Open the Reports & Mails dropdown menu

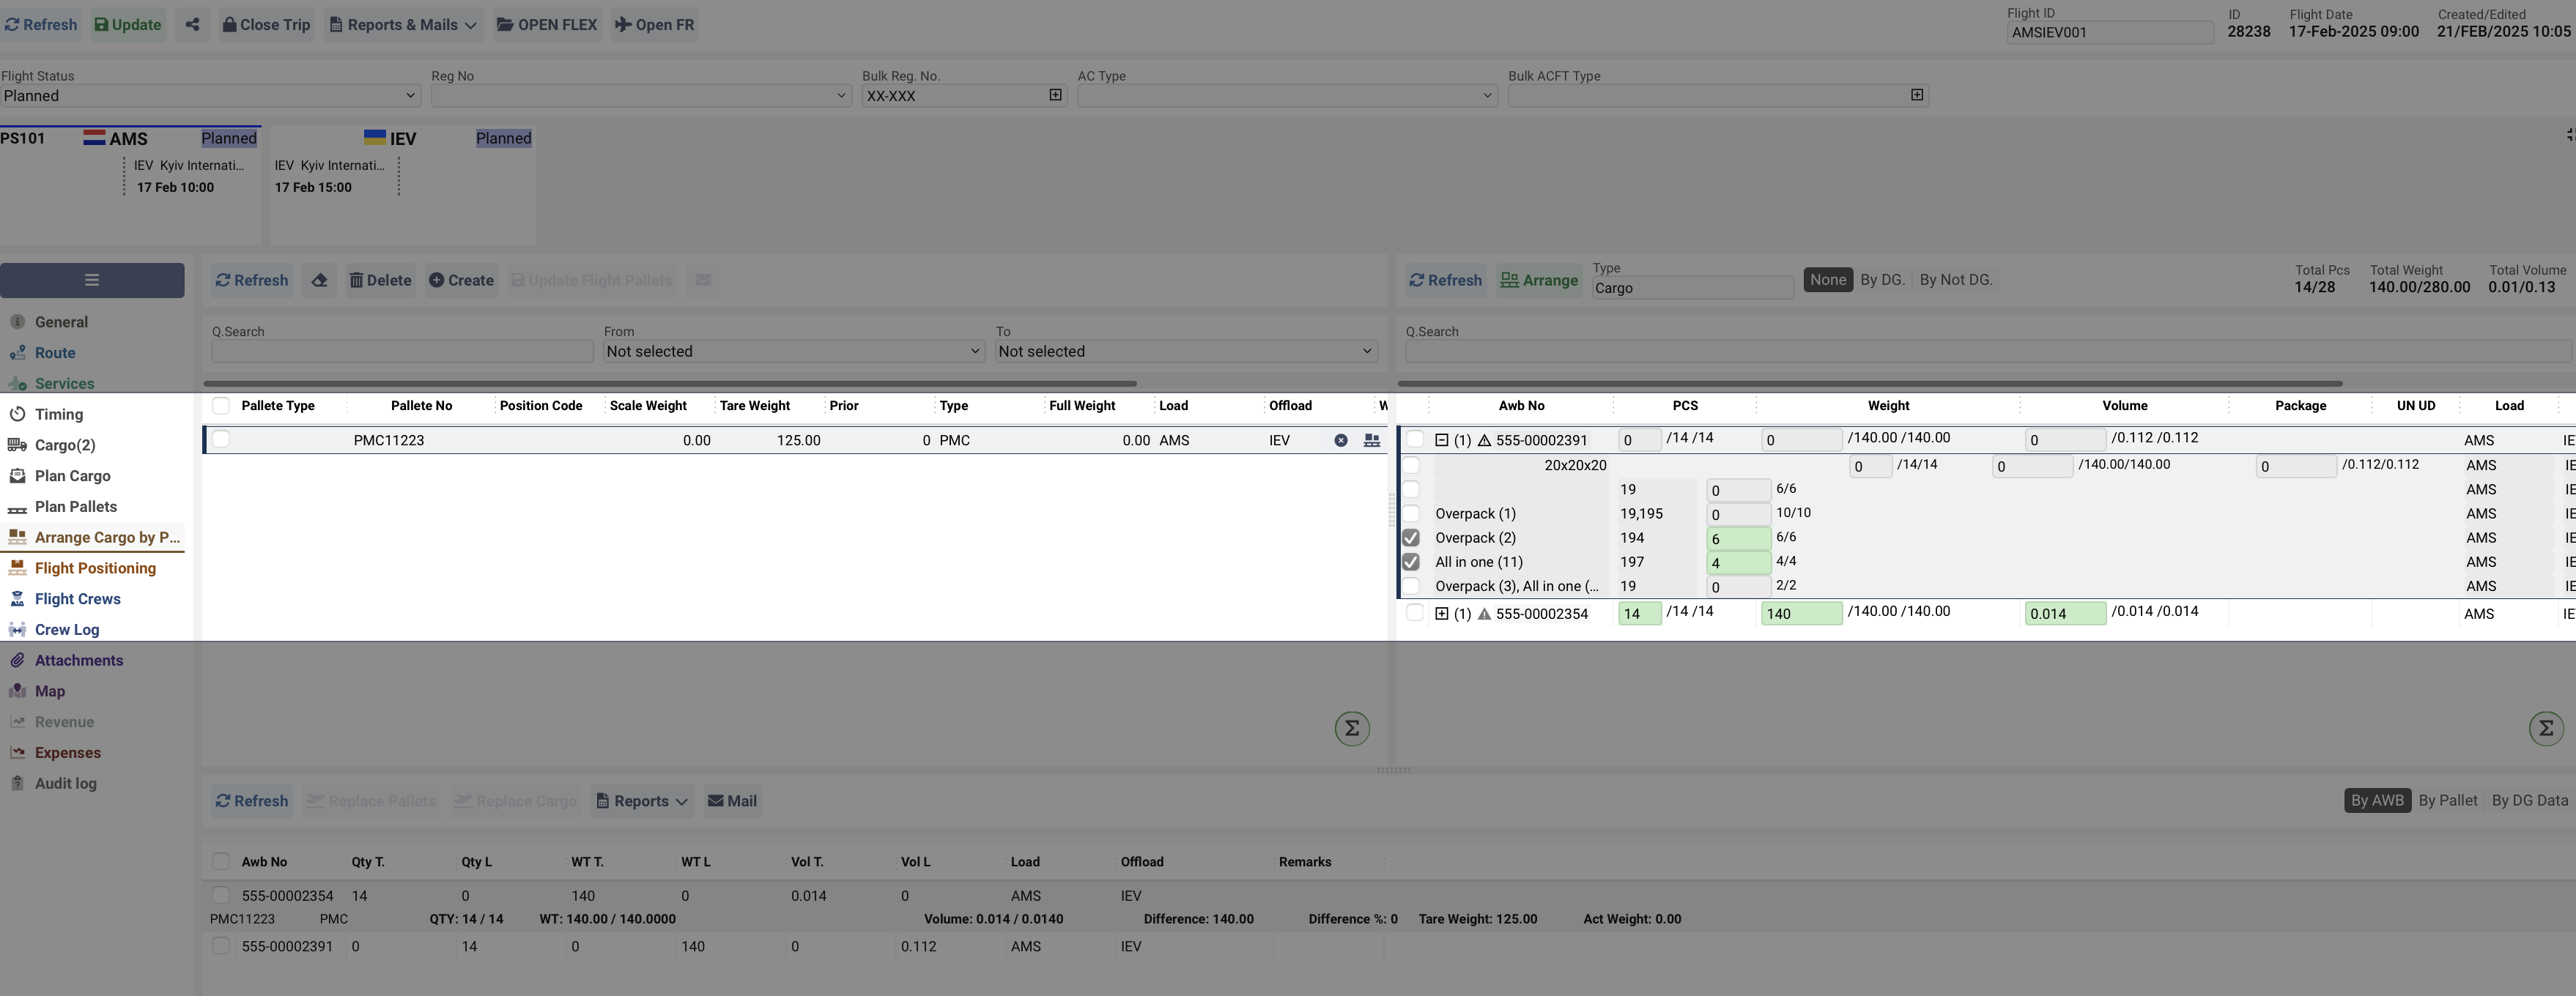pos(403,25)
